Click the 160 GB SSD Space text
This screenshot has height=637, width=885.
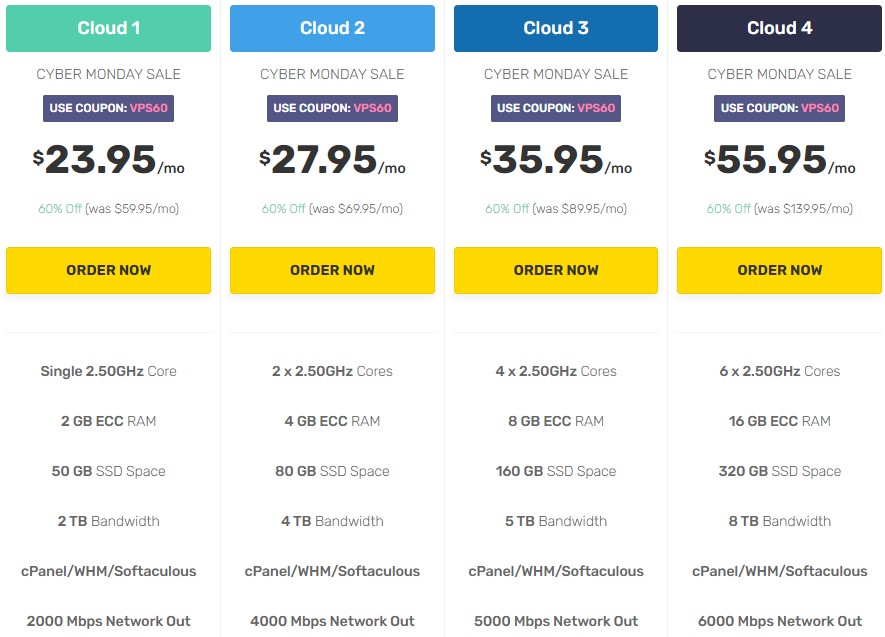556,471
